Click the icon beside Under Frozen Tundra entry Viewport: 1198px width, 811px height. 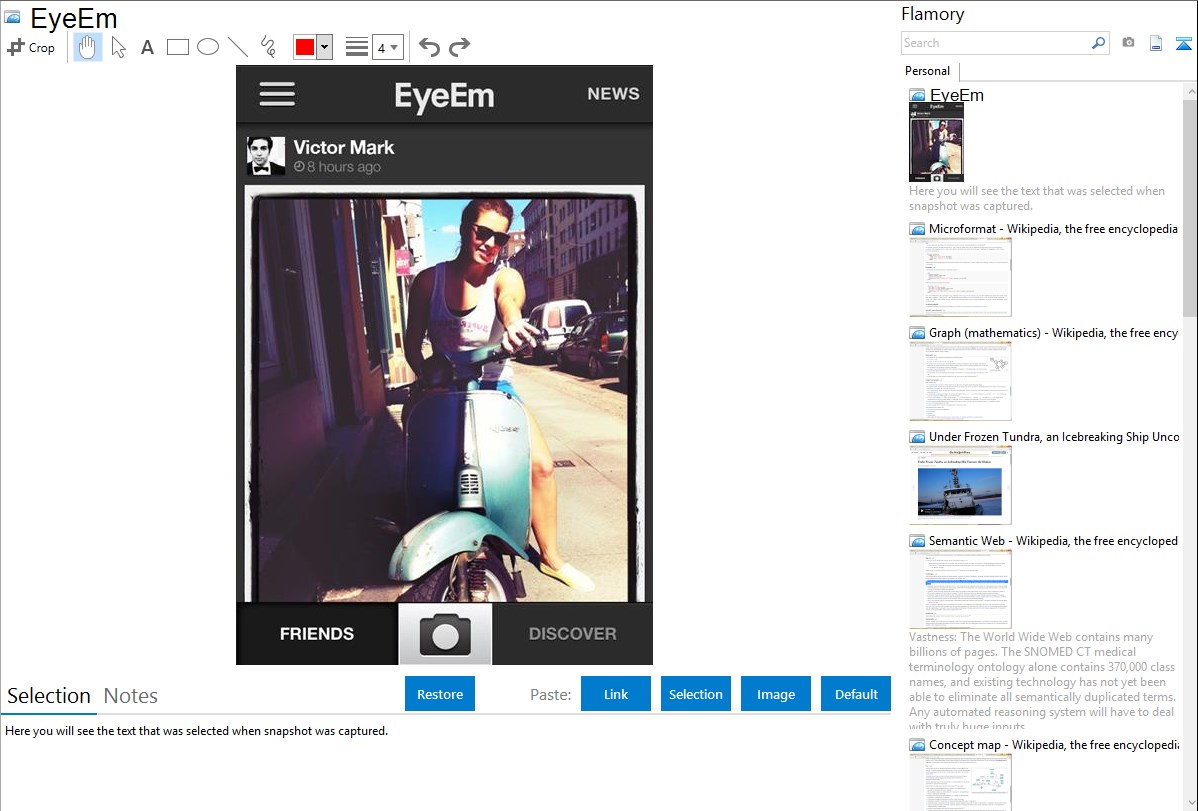click(917, 436)
